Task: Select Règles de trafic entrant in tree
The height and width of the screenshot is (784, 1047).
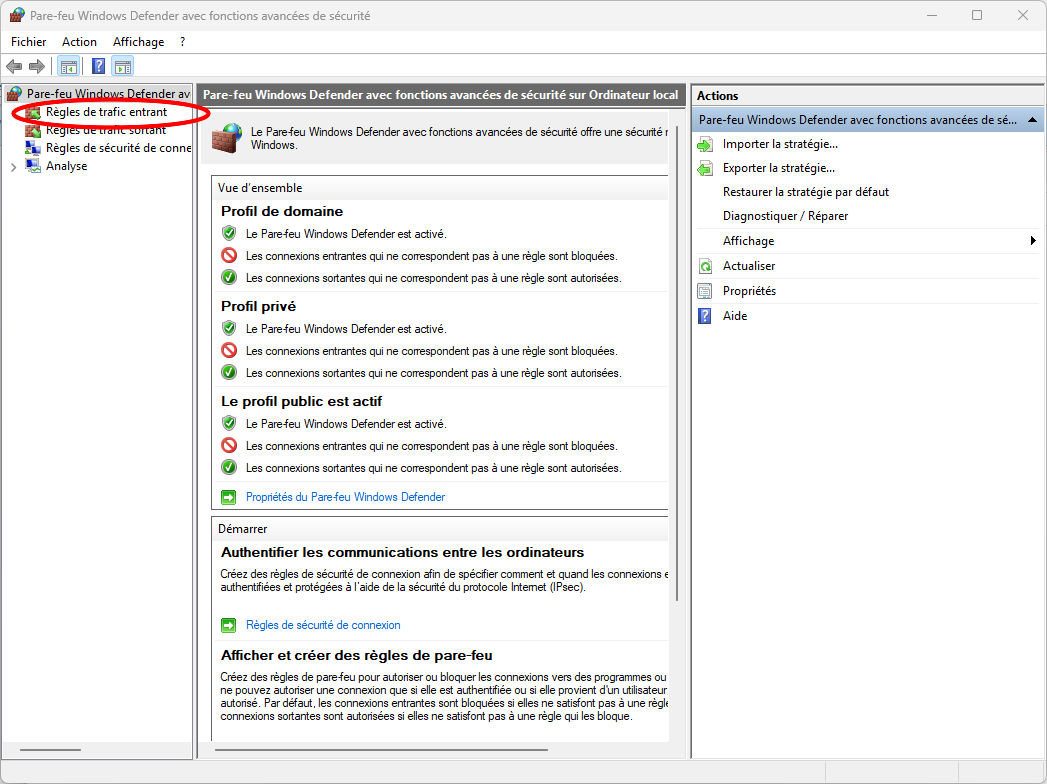Action: point(106,112)
